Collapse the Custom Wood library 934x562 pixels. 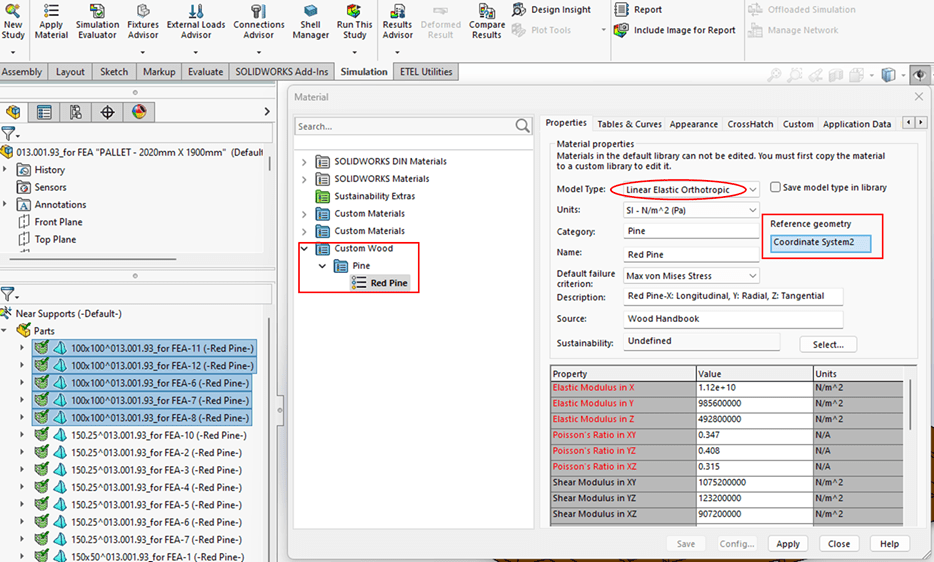pyautogui.click(x=305, y=248)
